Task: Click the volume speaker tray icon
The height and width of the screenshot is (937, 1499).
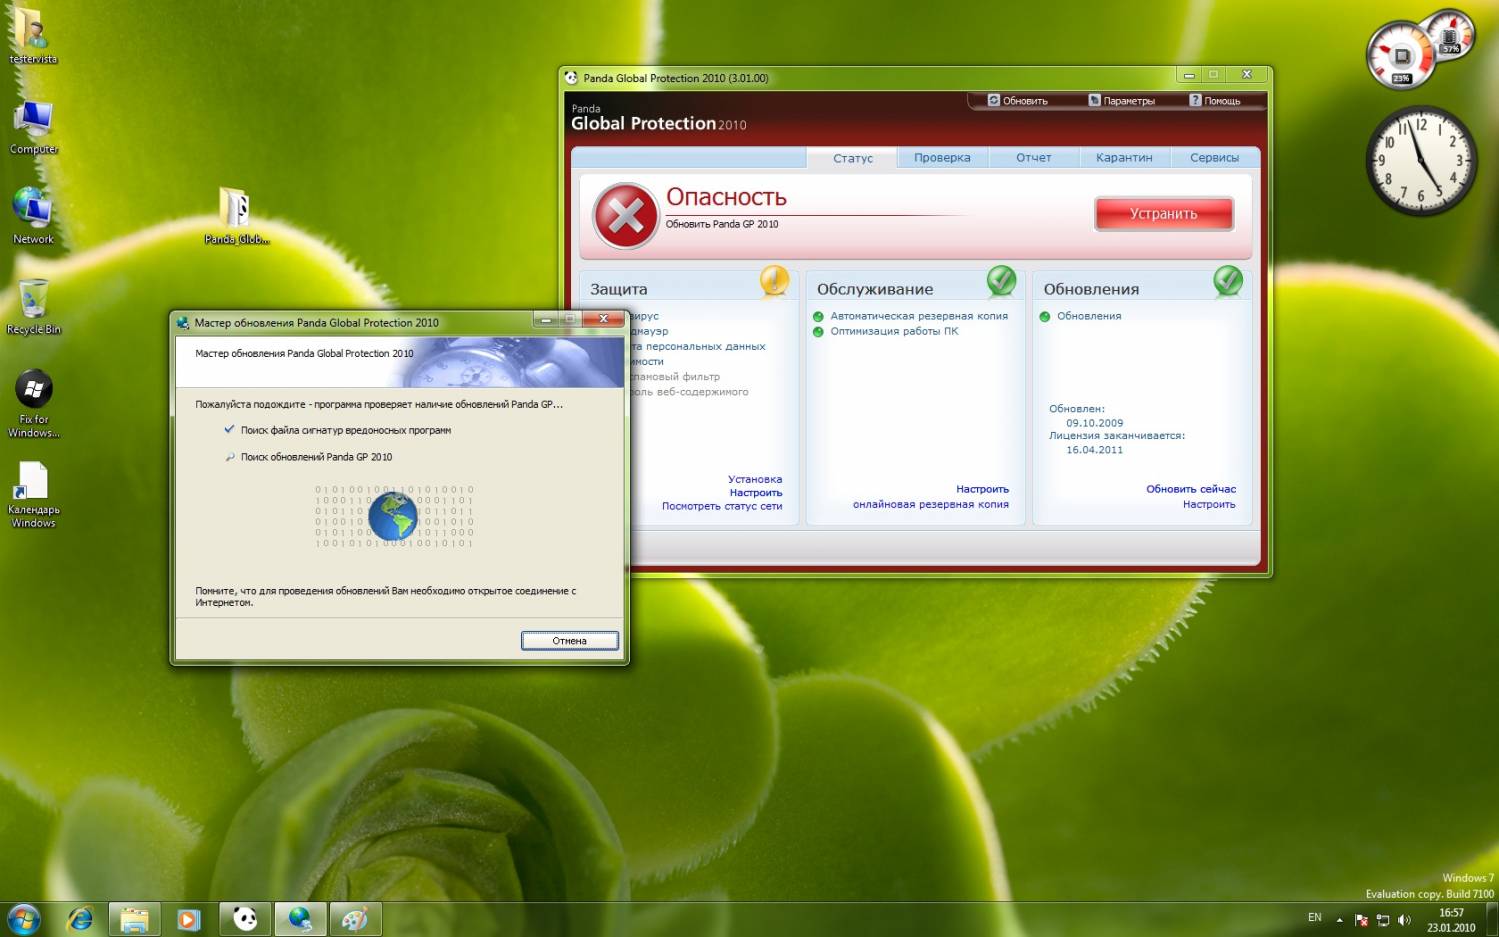Action: click(1404, 919)
